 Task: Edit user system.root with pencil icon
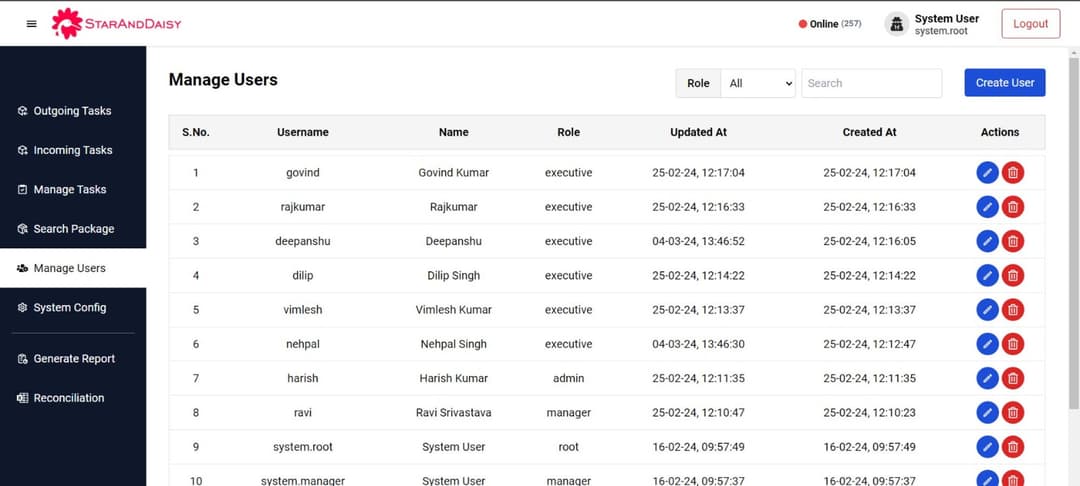[987, 447]
